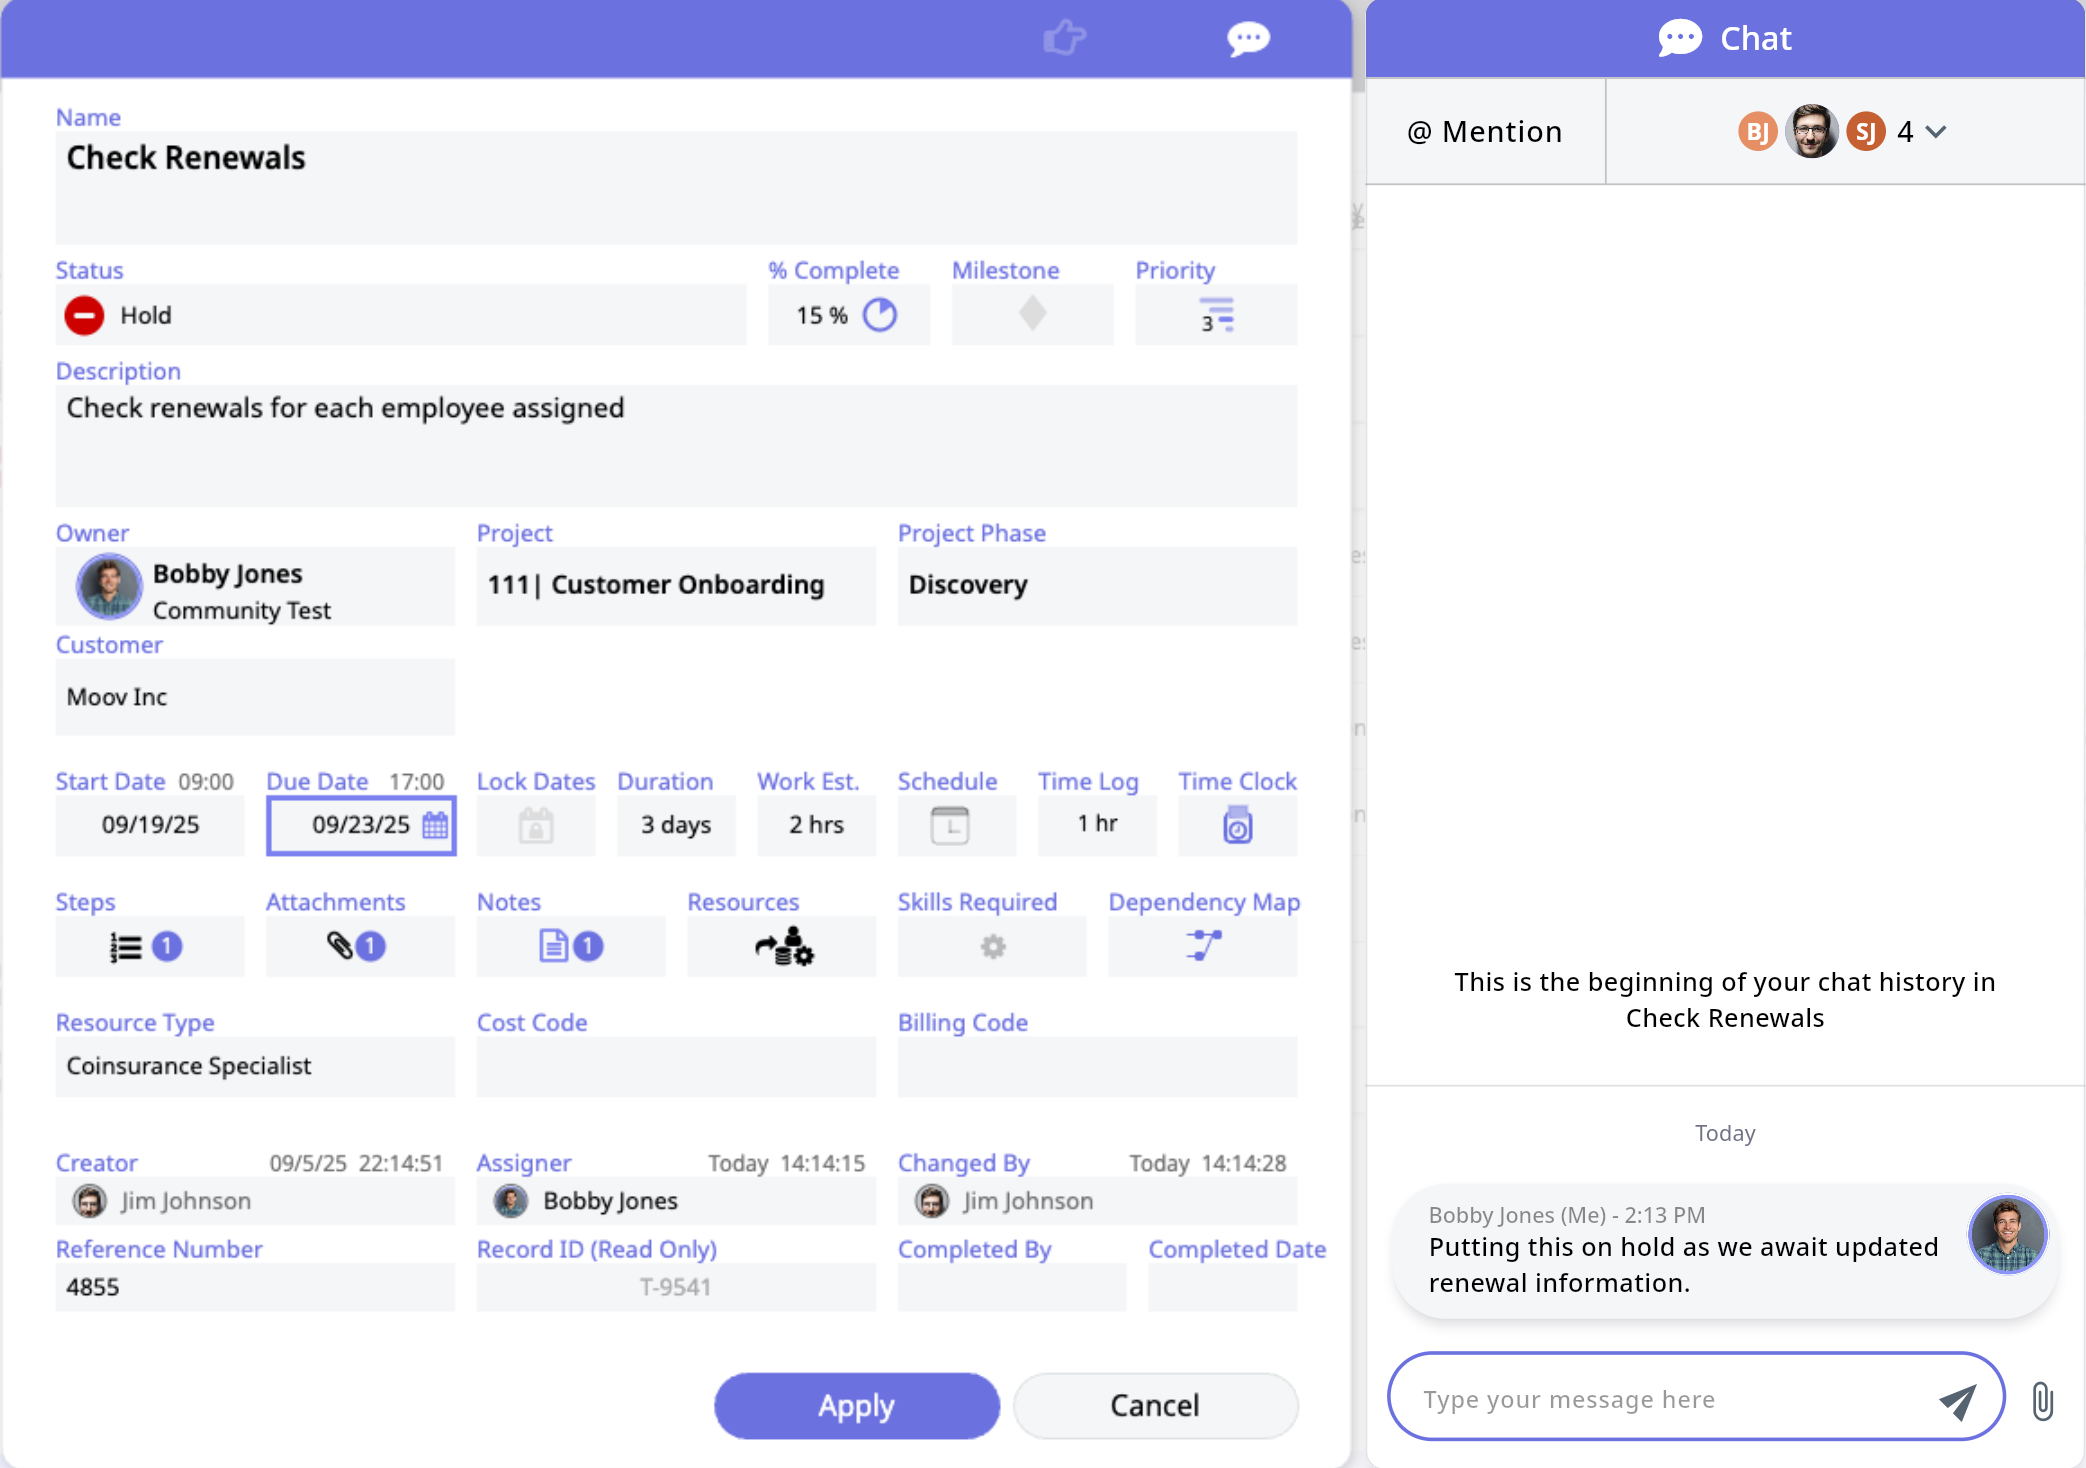Click the Apply button
The height and width of the screenshot is (1468, 2086).
[x=856, y=1405]
